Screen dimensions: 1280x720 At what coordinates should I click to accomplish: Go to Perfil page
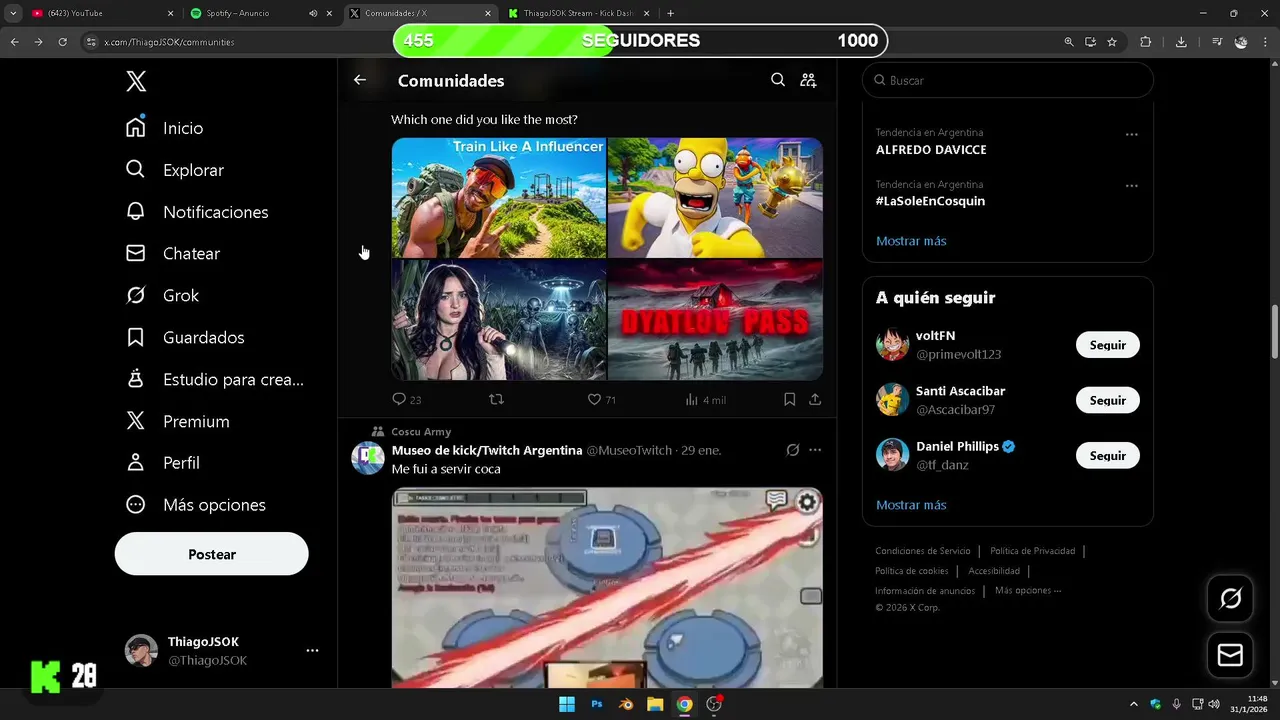pyautogui.click(x=163, y=463)
